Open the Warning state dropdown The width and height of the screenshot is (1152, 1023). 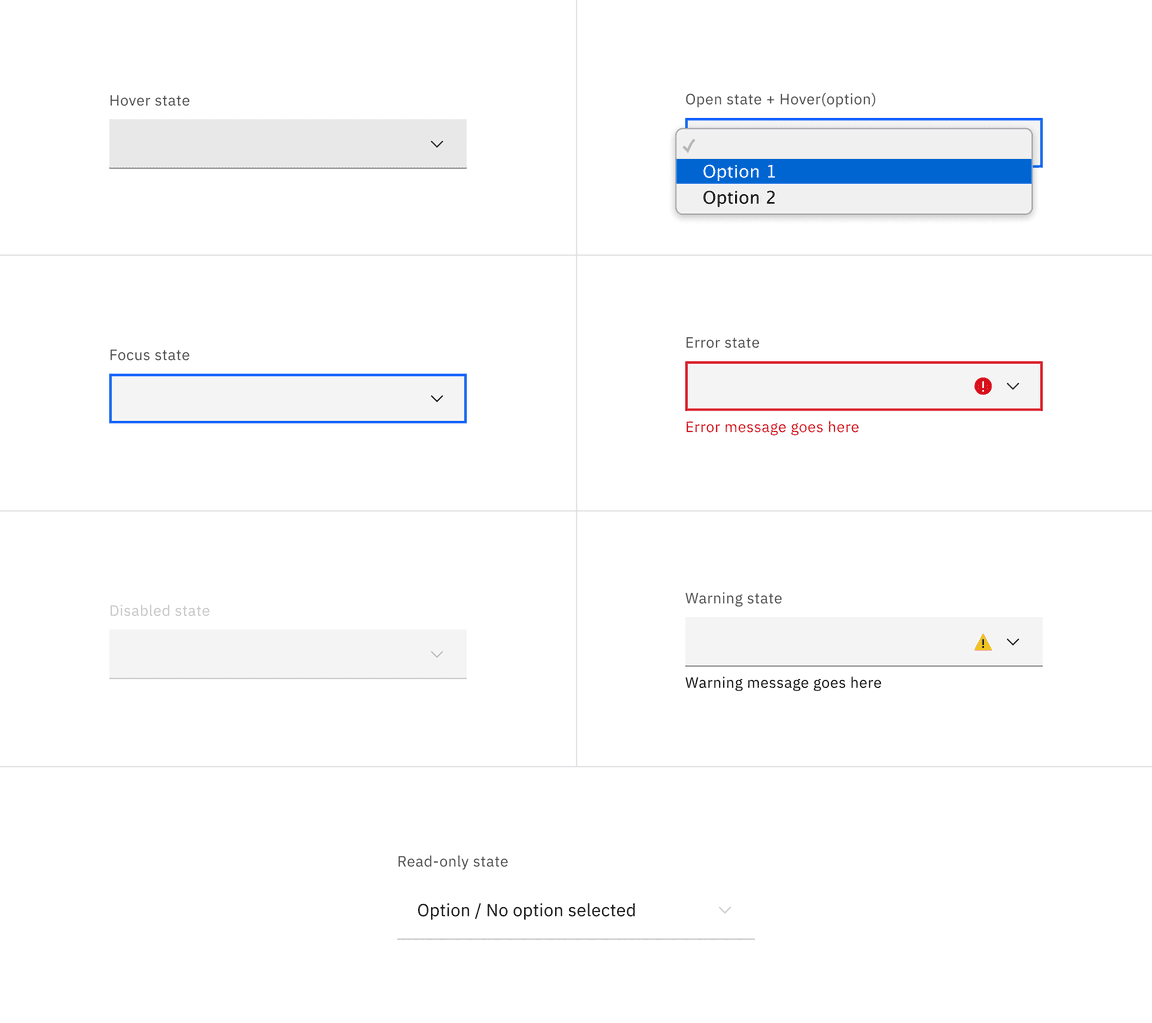point(863,641)
